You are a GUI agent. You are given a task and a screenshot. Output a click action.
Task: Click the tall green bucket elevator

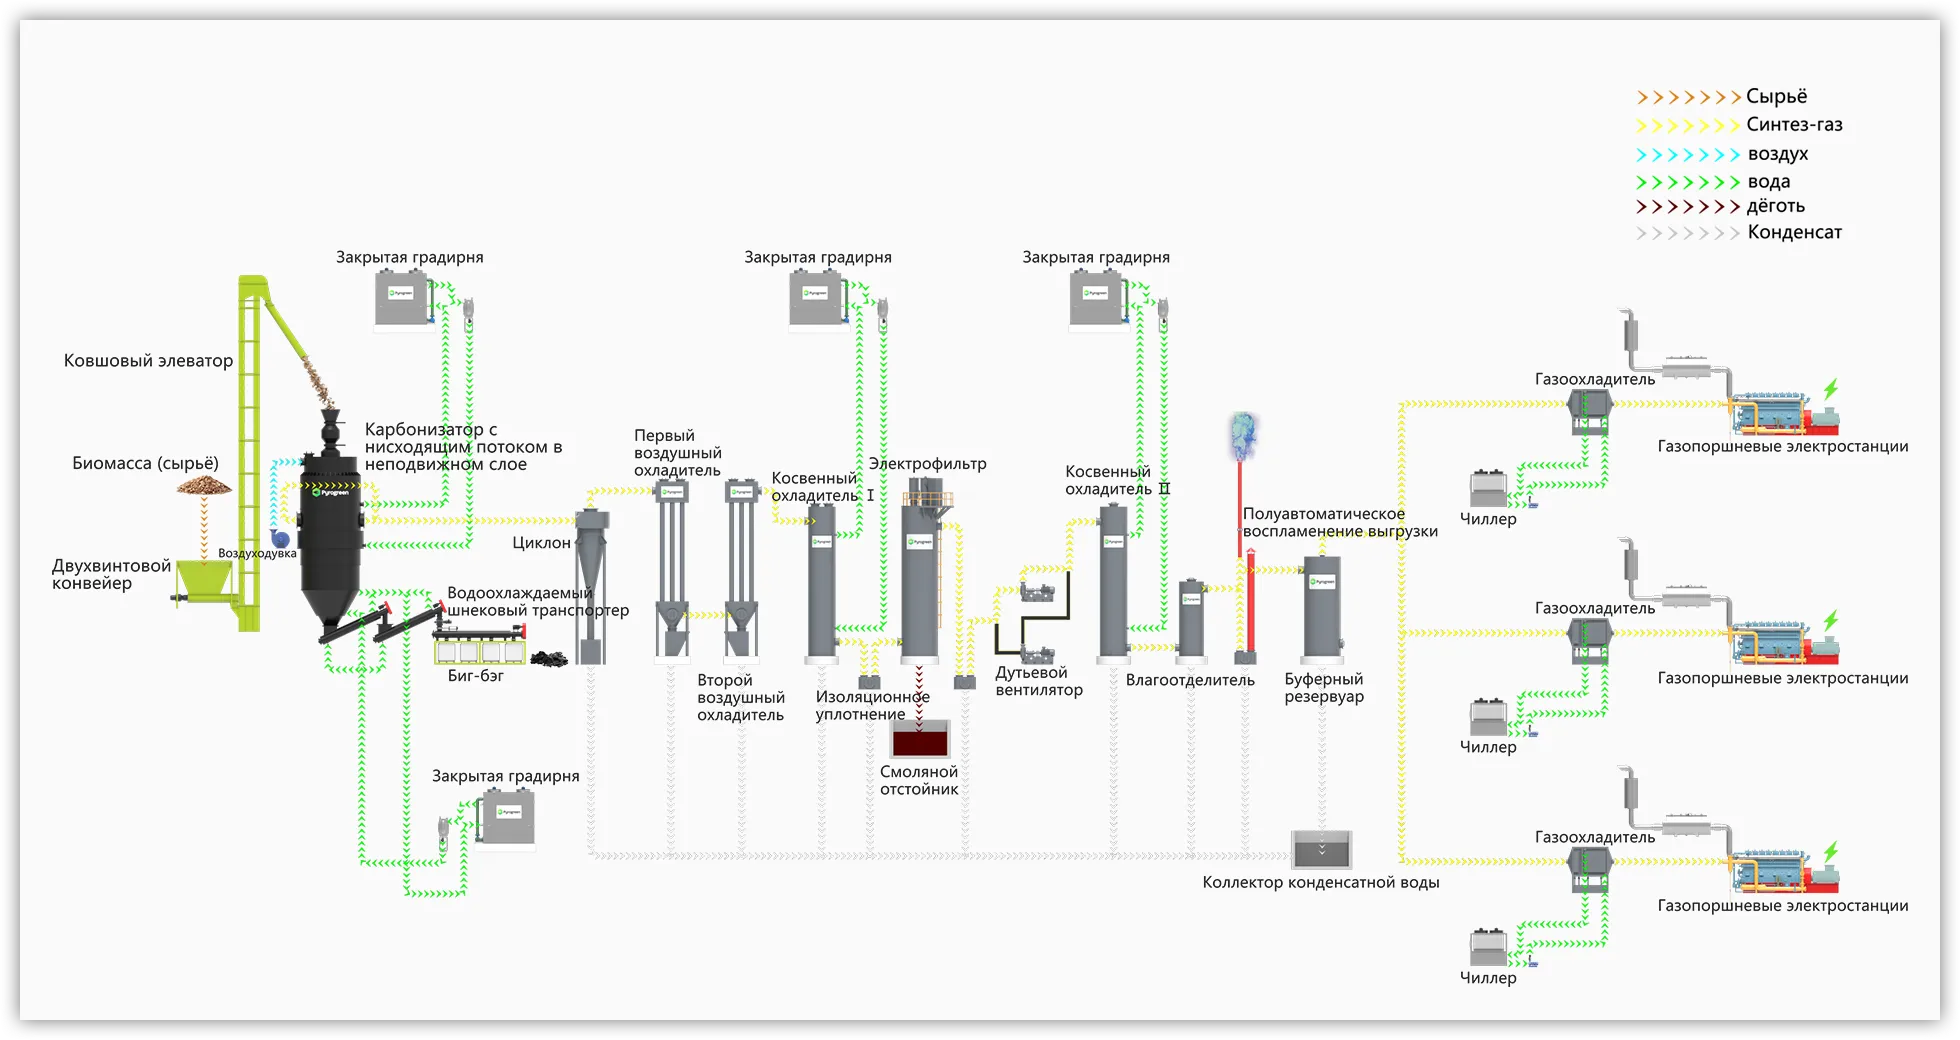coord(249,450)
